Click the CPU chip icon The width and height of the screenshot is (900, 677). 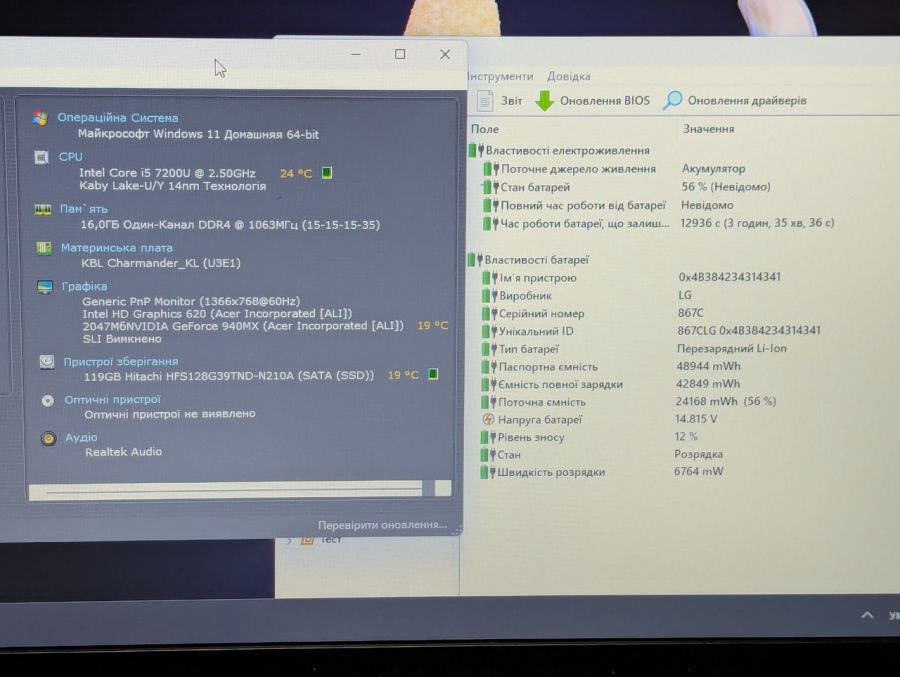pos(41,157)
